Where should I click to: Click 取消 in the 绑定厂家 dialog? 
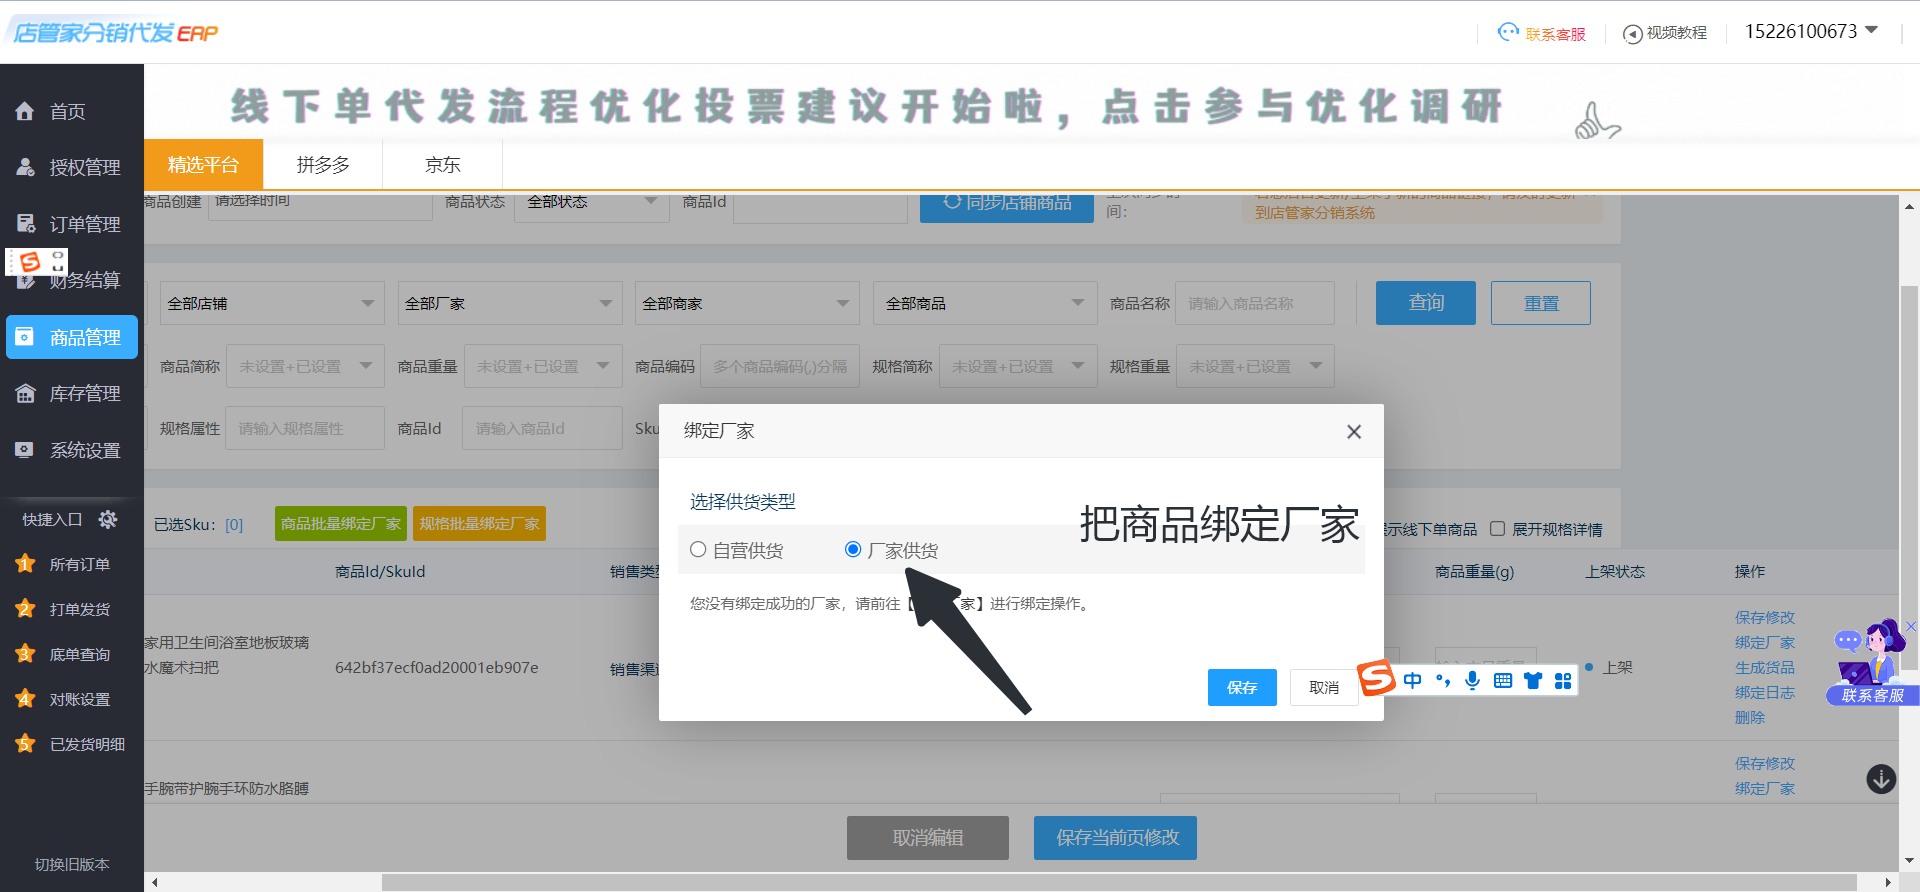pyautogui.click(x=1323, y=687)
